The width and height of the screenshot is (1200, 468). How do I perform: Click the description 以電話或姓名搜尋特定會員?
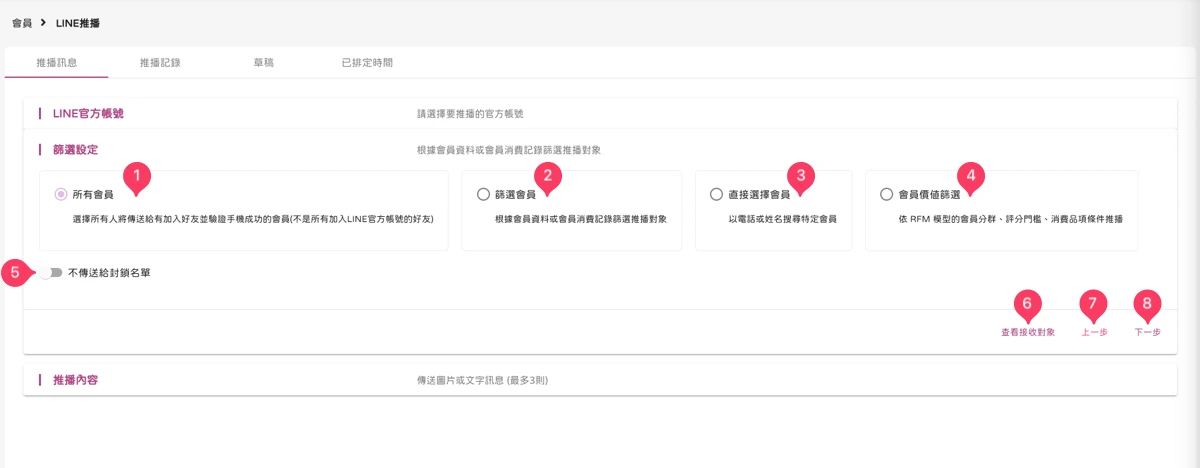782,218
